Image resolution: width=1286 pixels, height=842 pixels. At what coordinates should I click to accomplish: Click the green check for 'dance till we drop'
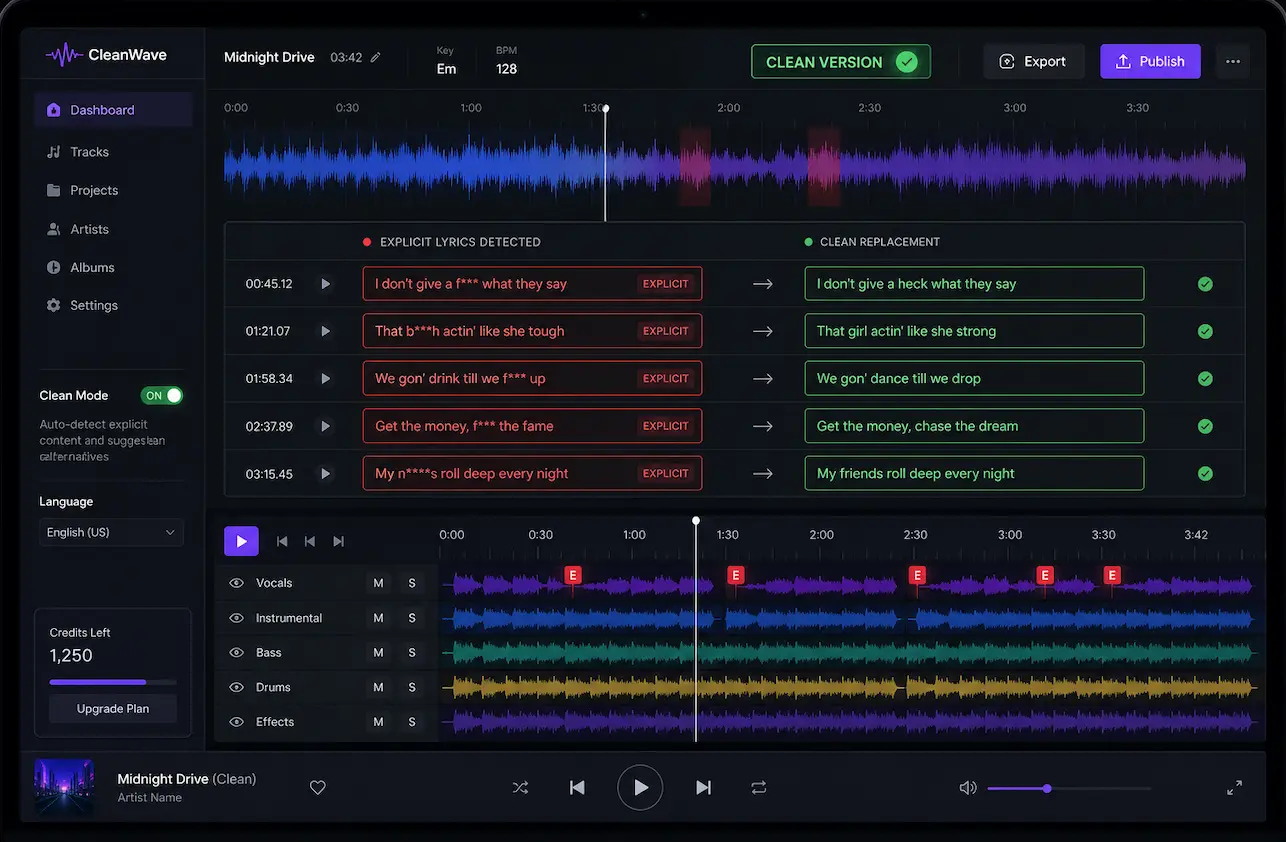coord(1205,379)
